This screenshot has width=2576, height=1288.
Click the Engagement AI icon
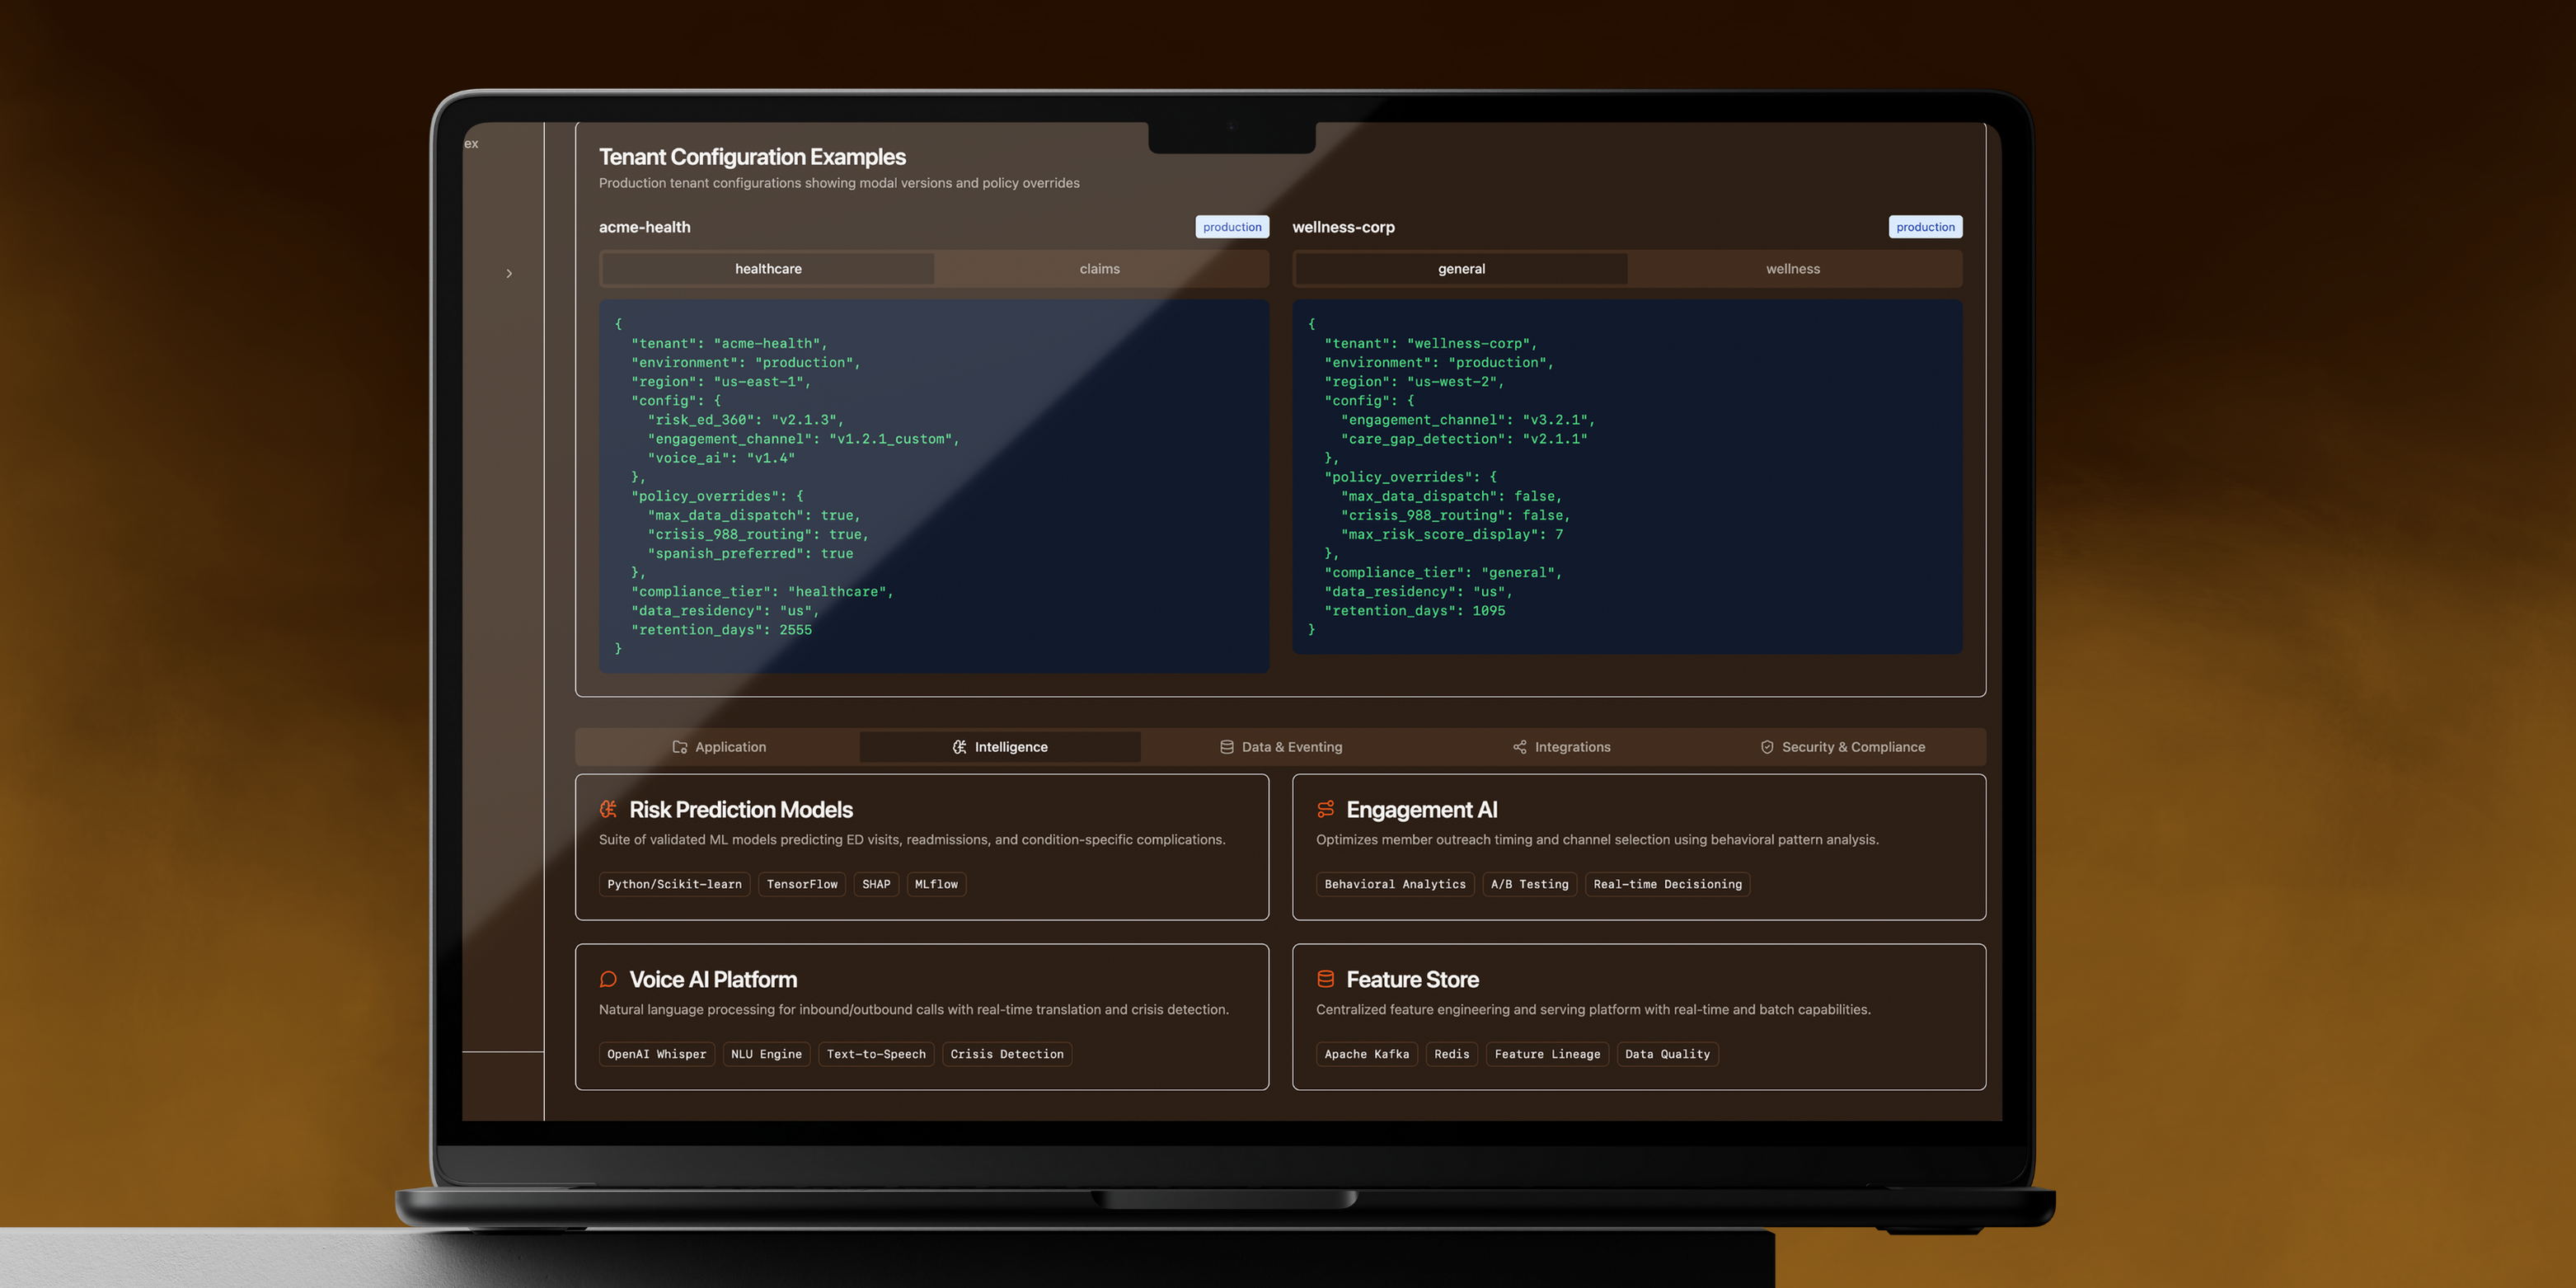pos(1325,809)
